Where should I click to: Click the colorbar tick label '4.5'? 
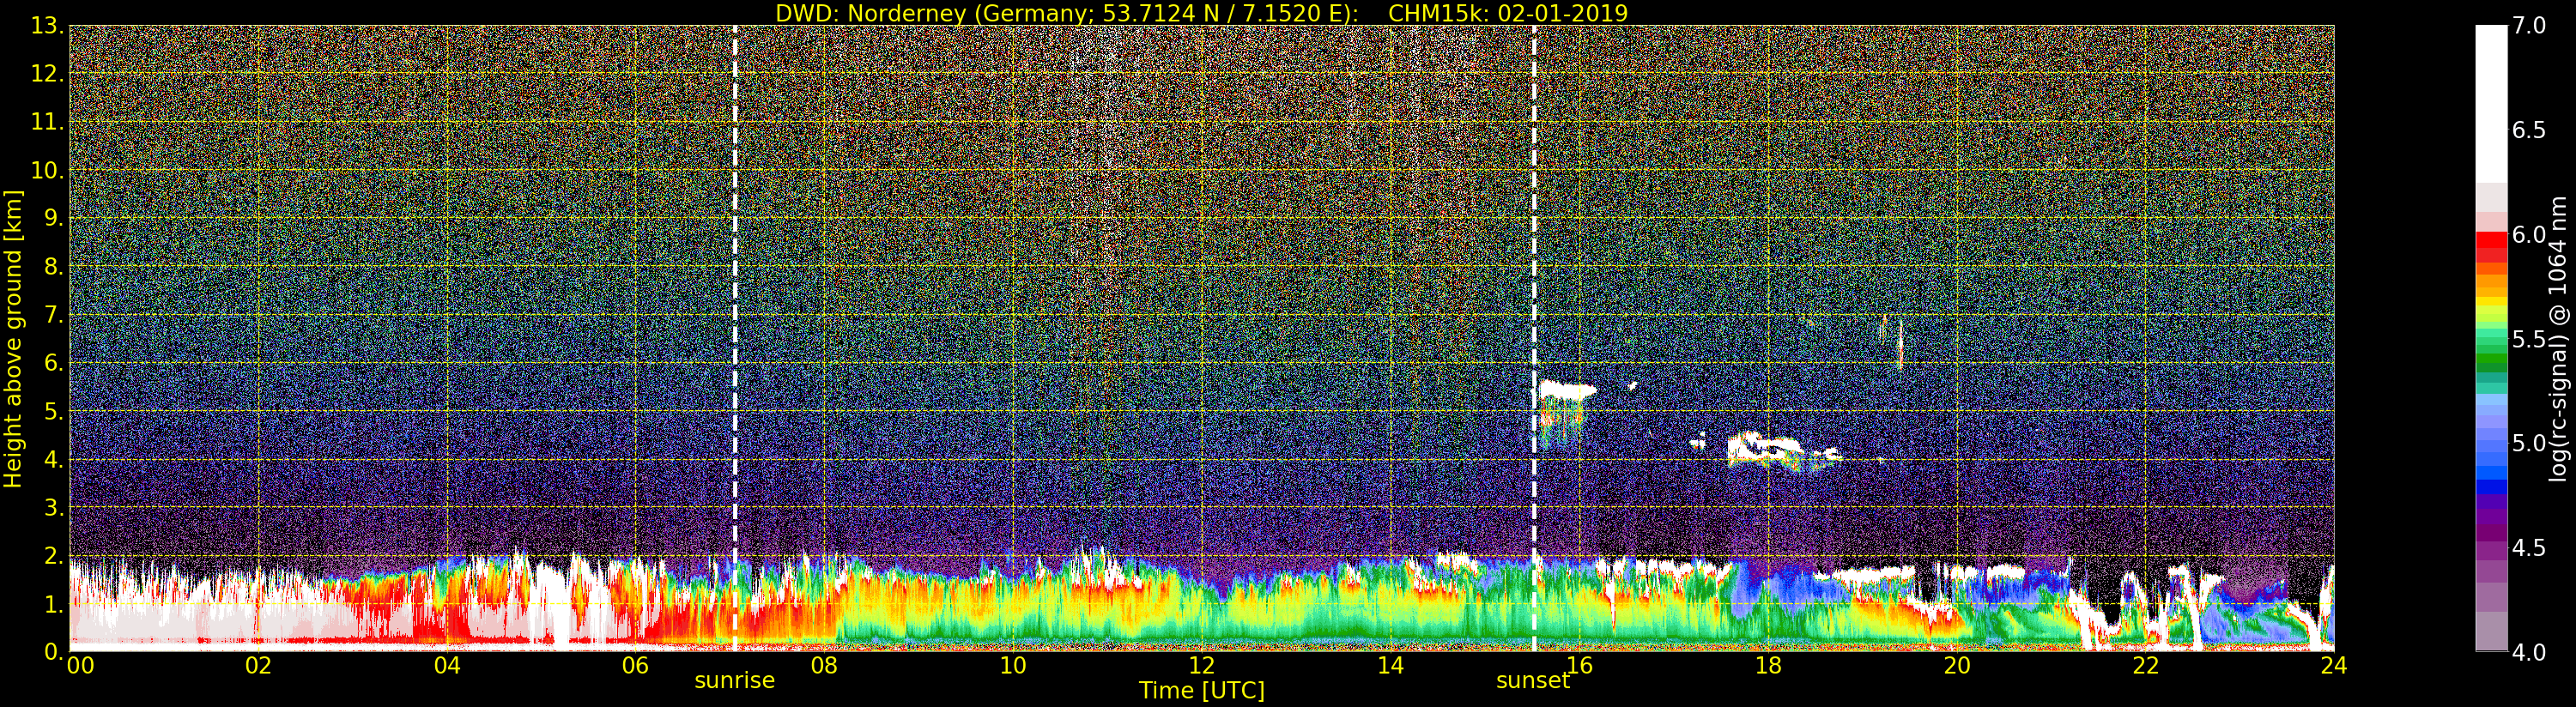click(x=2529, y=548)
